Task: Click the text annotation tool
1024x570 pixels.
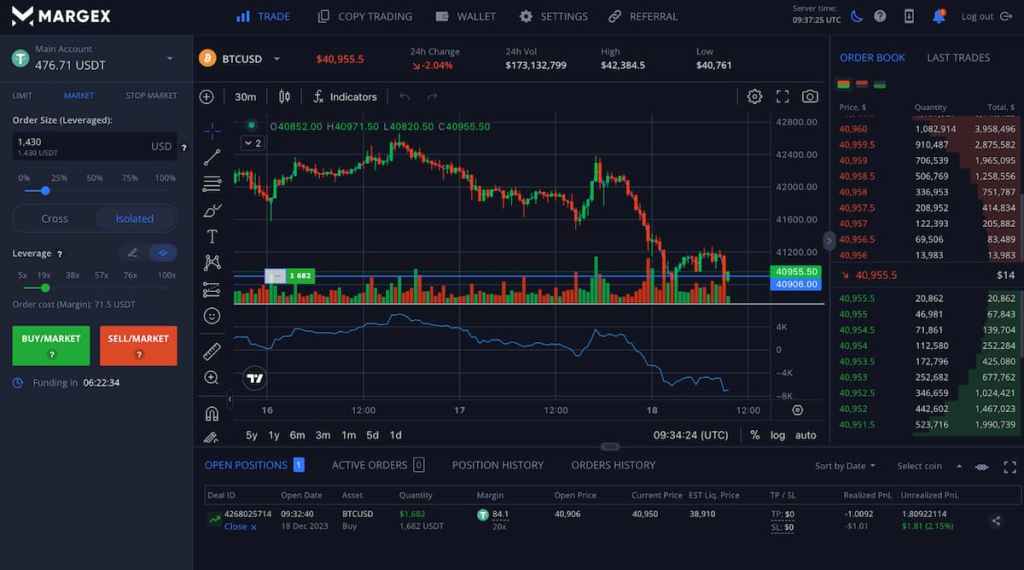Action: point(212,237)
